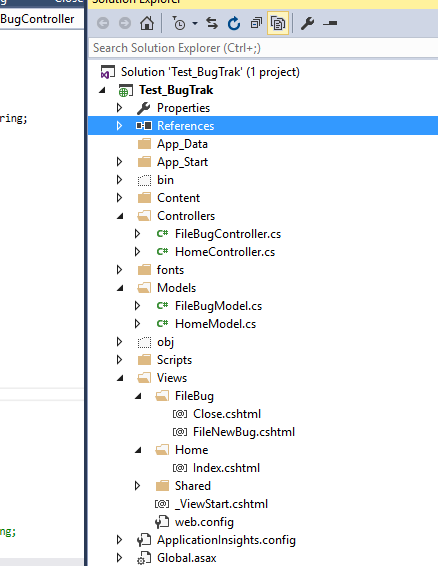Click C# icon of HomeModel.cs
The image size is (438, 566).
pos(162,323)
